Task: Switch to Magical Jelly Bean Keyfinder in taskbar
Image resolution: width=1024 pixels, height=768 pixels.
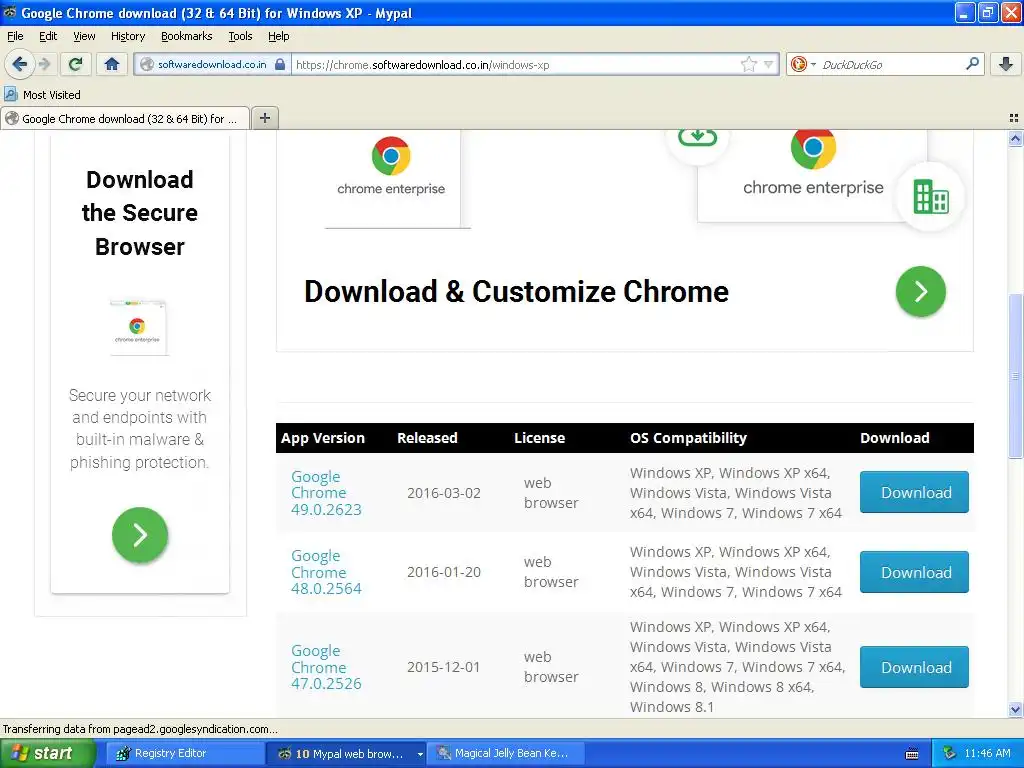Action: click(504, 753)
